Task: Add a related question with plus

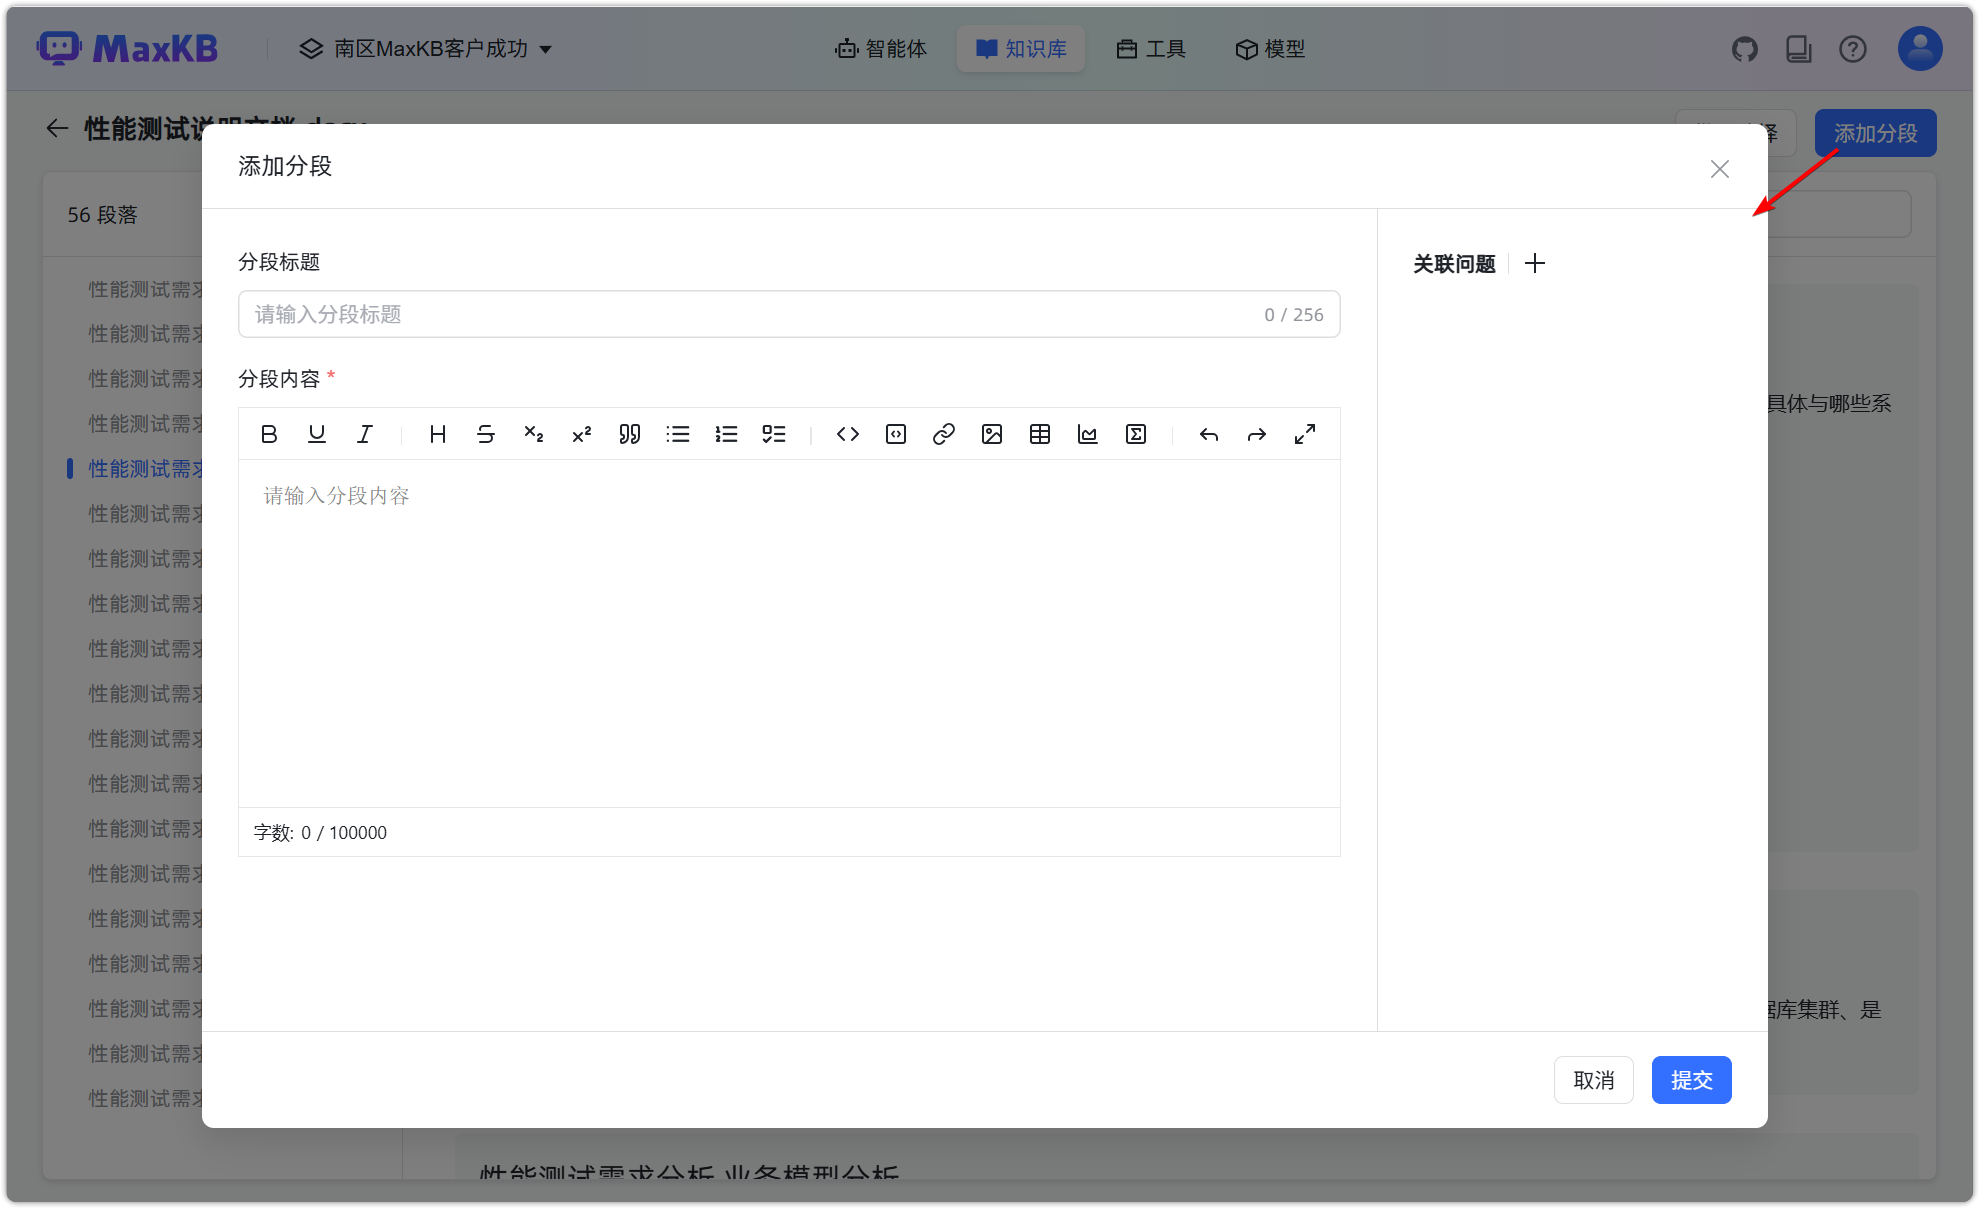Action: (x=1535, y=263)
